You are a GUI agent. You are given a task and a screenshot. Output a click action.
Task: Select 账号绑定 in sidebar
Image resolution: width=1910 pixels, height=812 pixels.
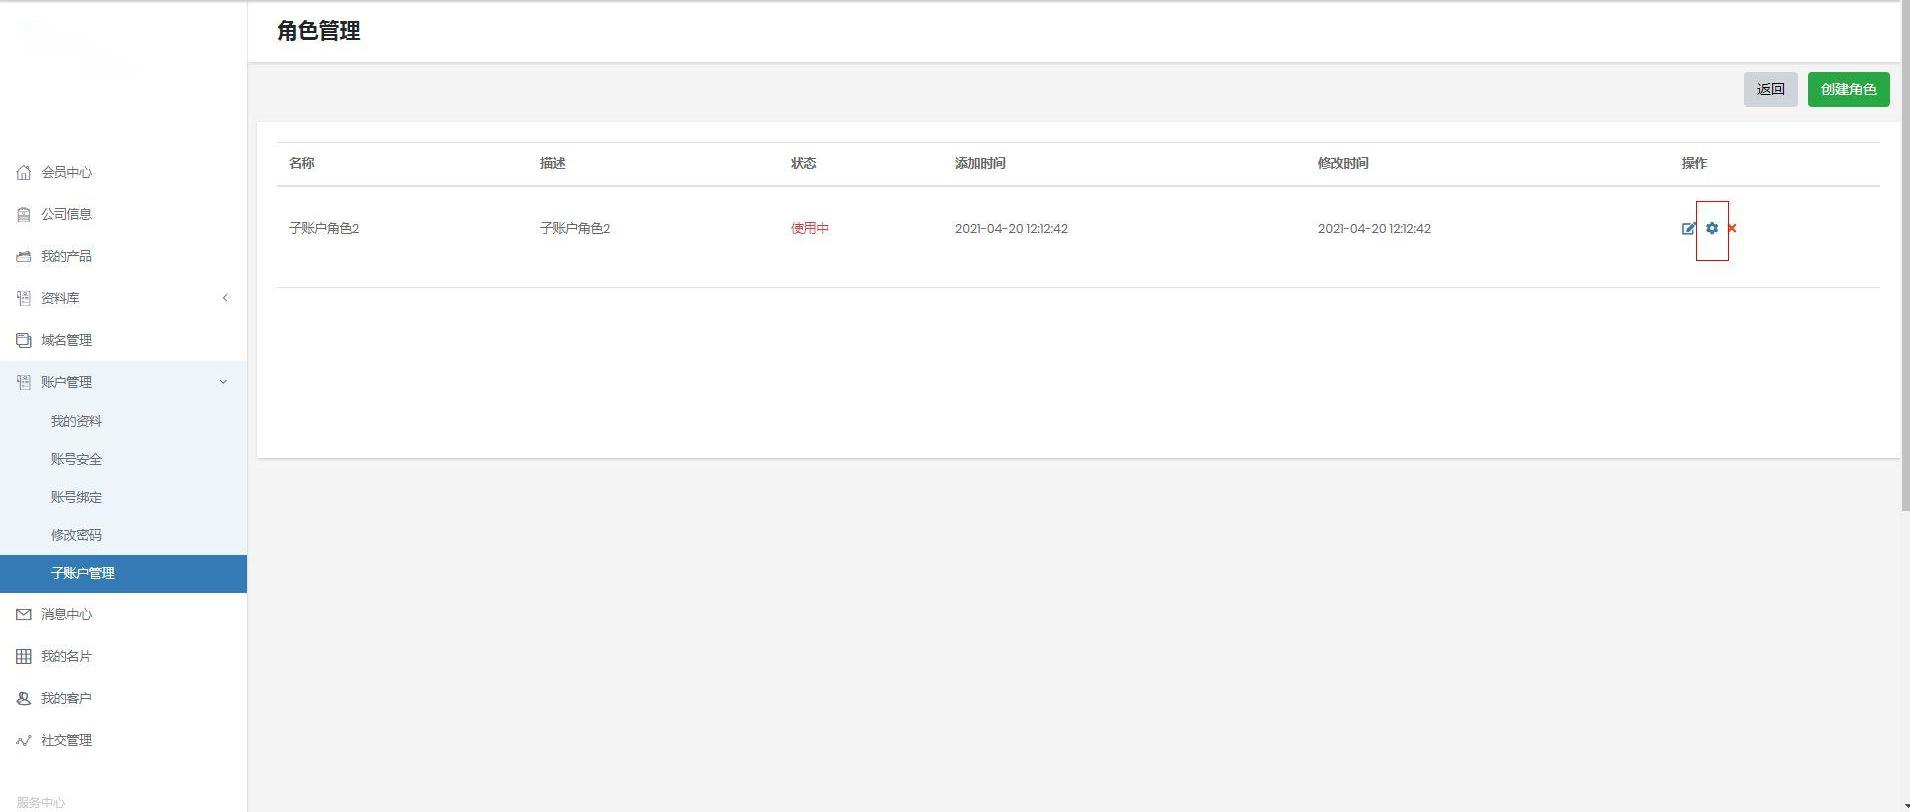(76, 497)
